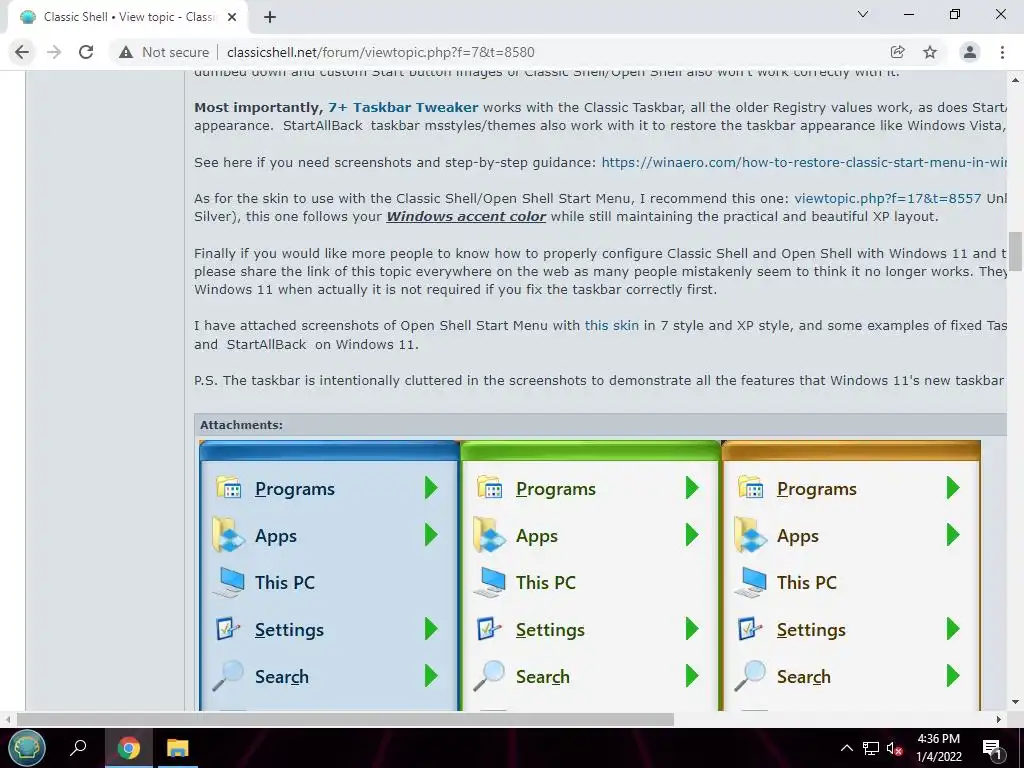
Task: Click Apps icon in orange menu
Action: coord(751,536)
